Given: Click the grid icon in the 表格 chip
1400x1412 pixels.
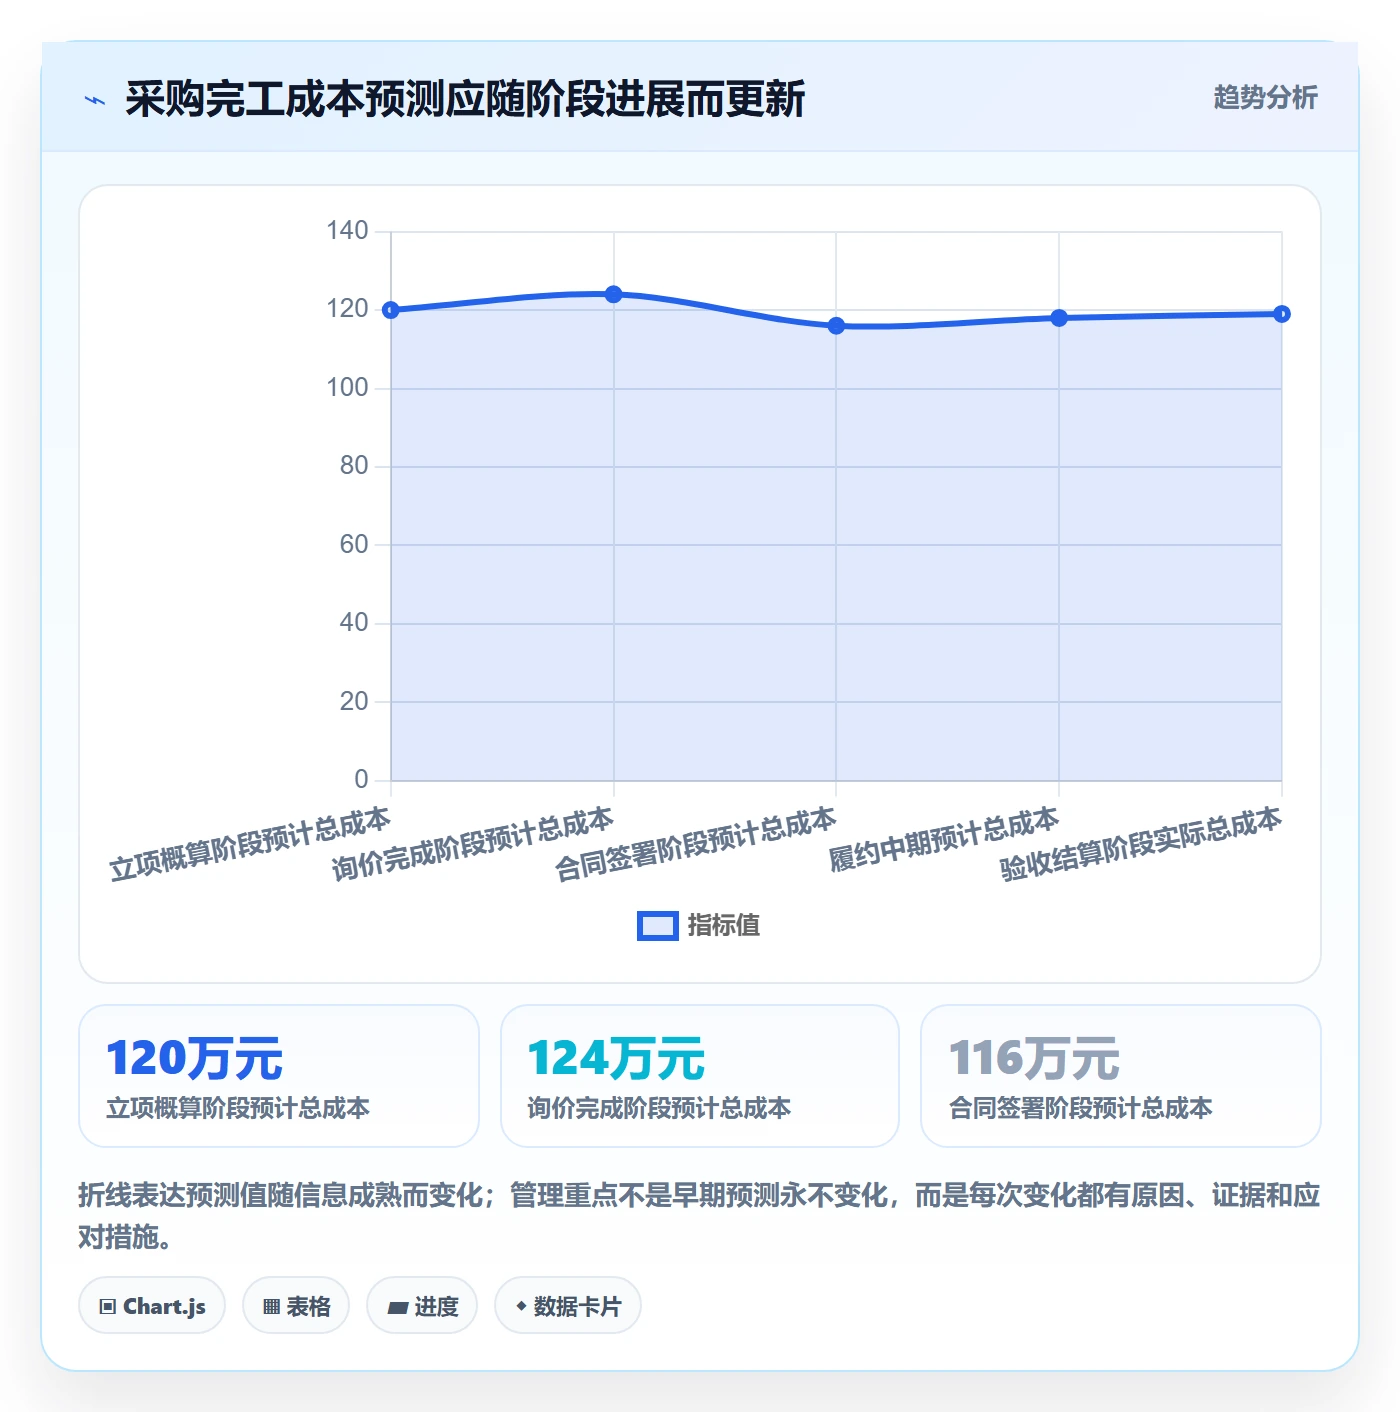Looking at the screenshot, I should (271, 1306).
